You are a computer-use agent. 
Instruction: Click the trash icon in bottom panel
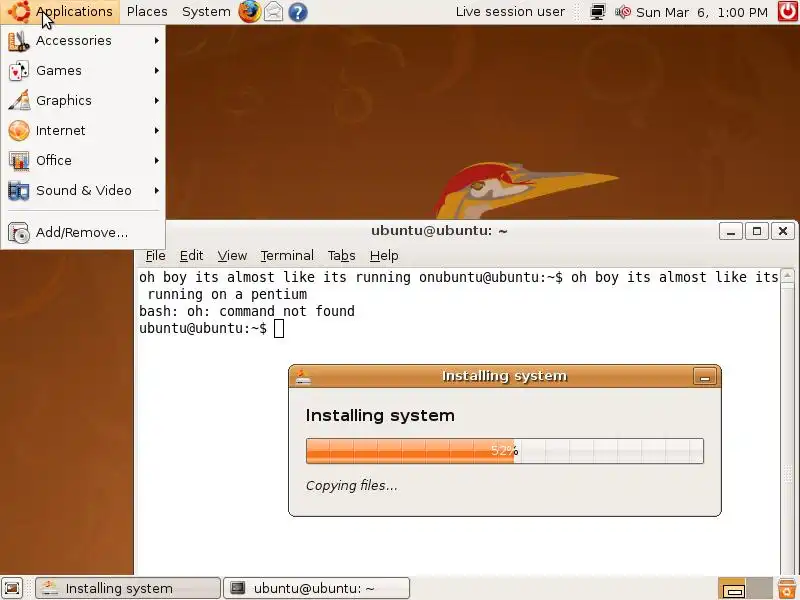788,588
